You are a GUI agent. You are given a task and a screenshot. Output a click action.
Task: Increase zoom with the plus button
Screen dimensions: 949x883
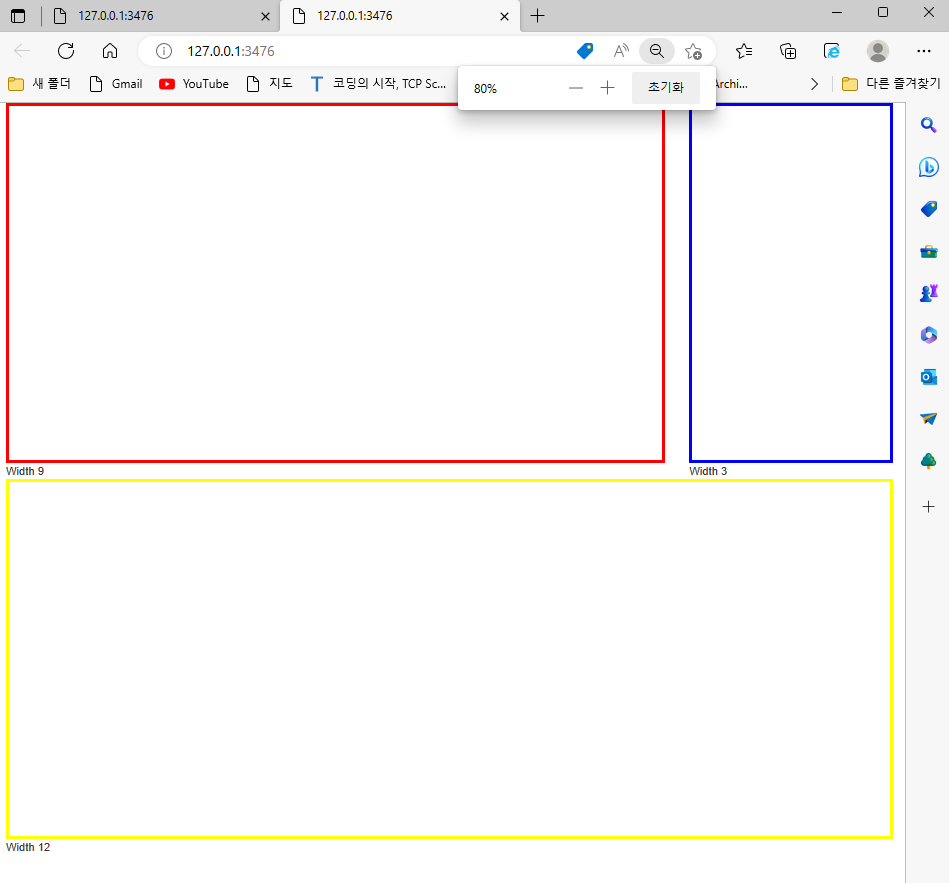607,88
